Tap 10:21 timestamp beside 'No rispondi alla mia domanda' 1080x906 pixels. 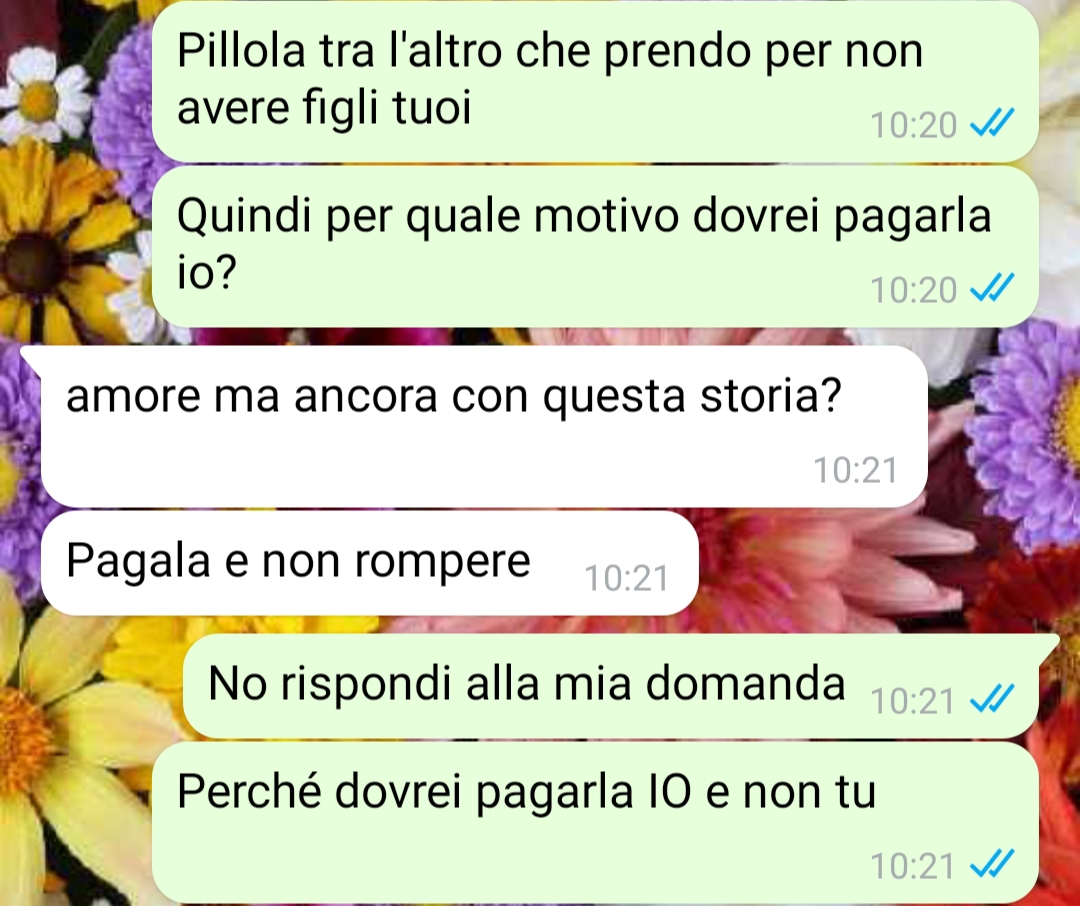tap(912, 701)
